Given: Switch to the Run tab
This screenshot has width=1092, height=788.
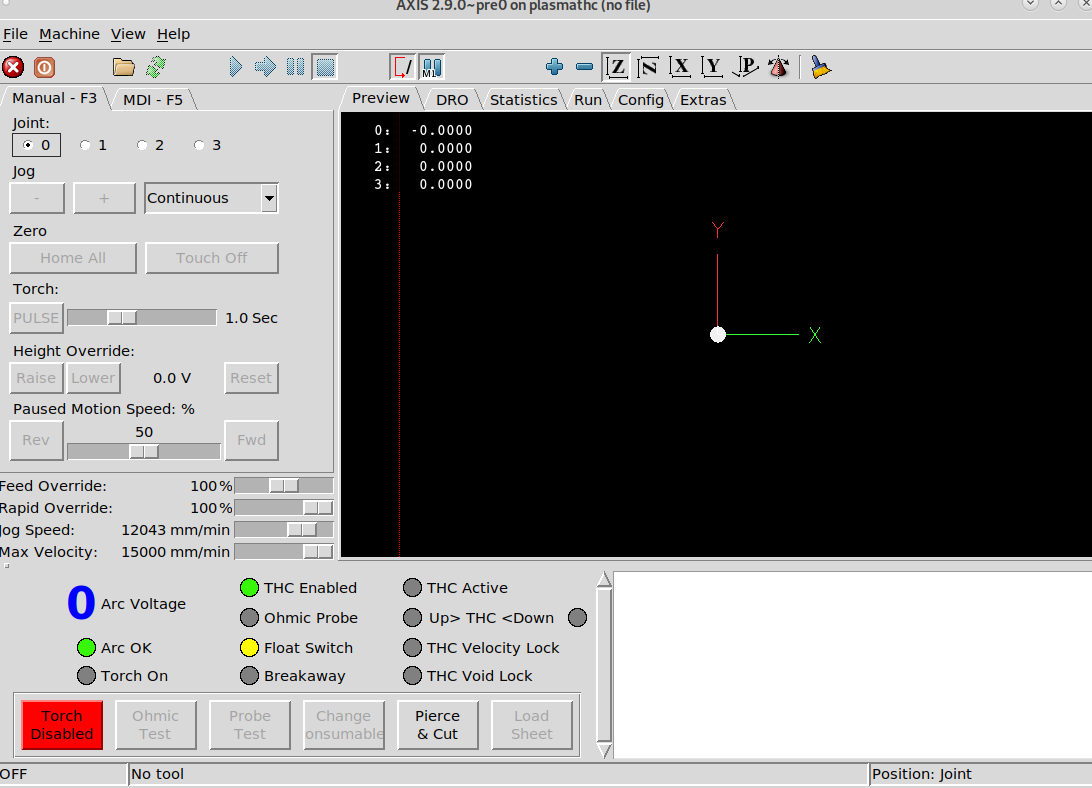Looking at the screenshot, I should [x=588, y=100].
